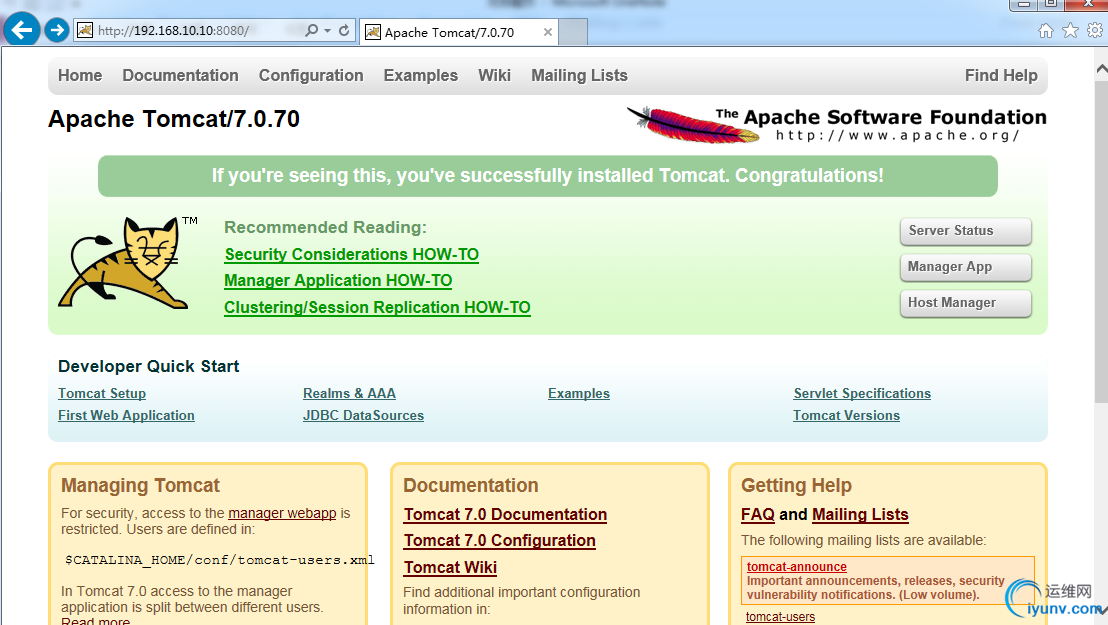This screenshot has height=625, width=1108.
Task: Open the Tomcat Setup link
Action: (x=102, y=394)
